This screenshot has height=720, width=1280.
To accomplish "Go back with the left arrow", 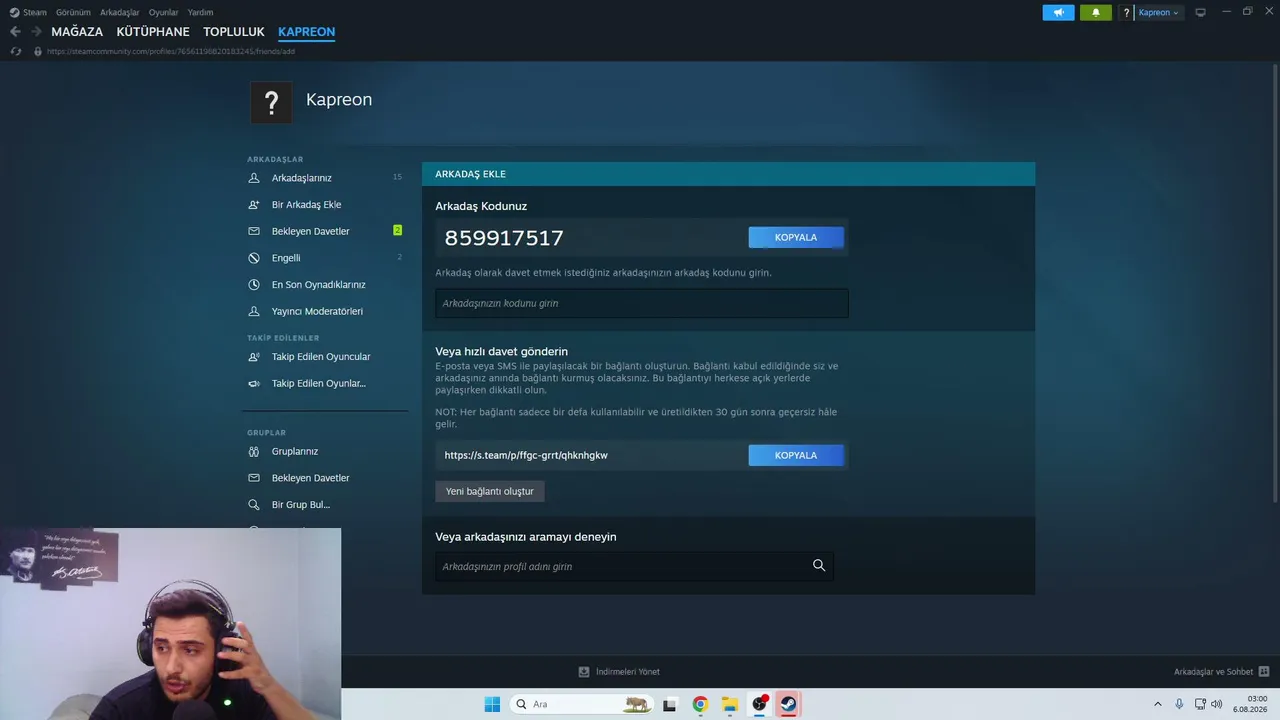I will [15, 32].
